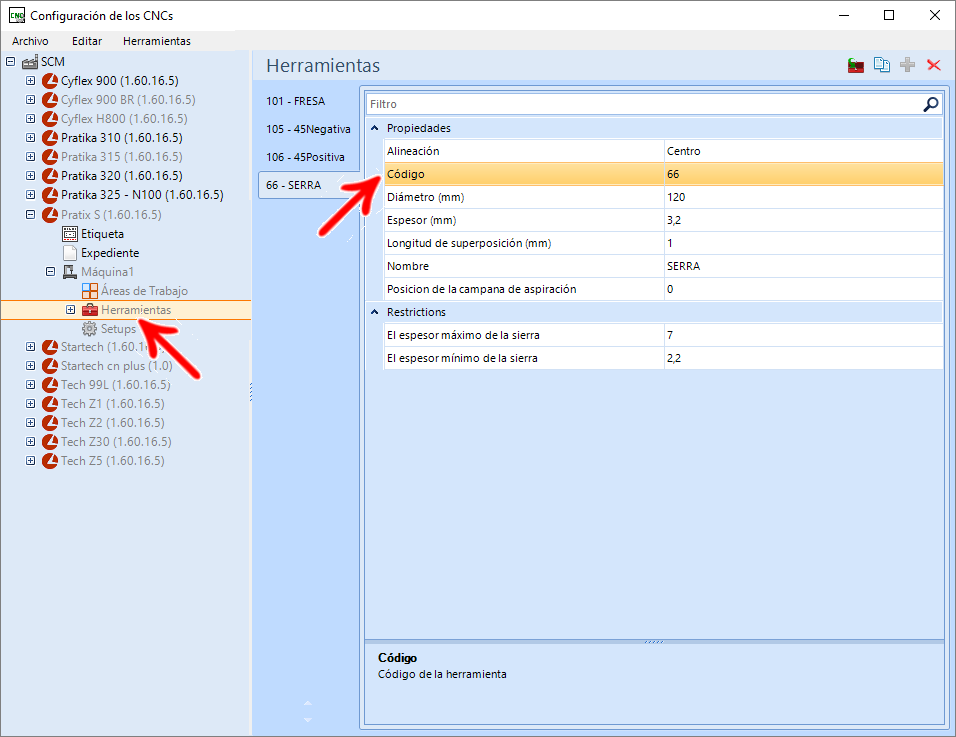Open the Archivo menu
Screen dimensions: 956x737
[30, 41]
